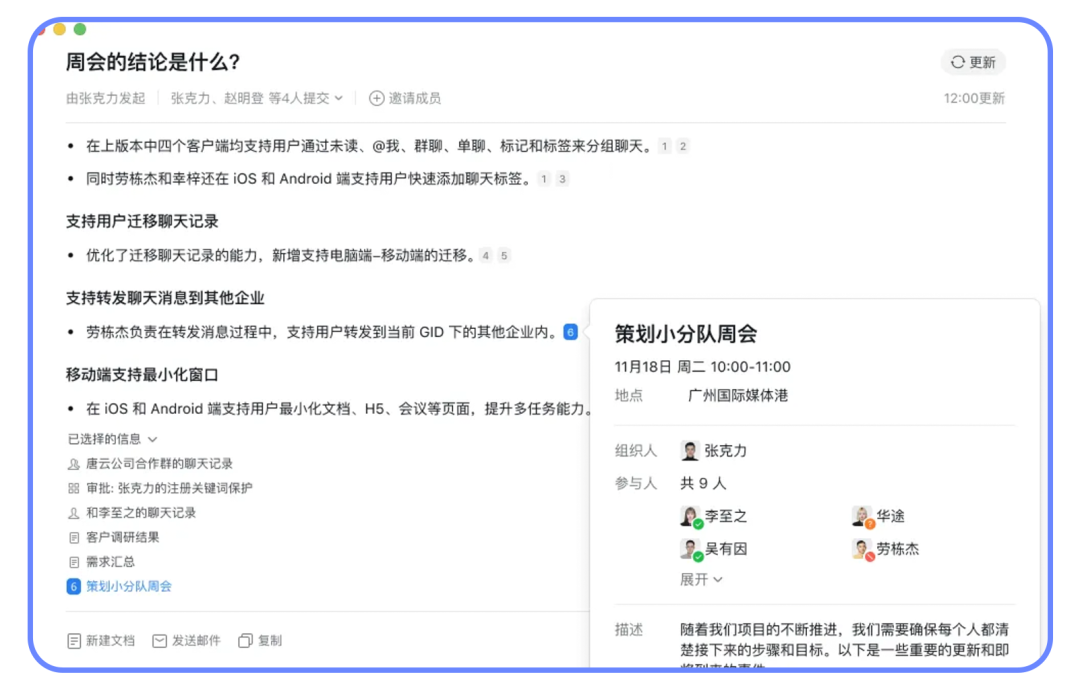Click participant 李至之's avatar

pyautogui.click(x=690, y=516)
